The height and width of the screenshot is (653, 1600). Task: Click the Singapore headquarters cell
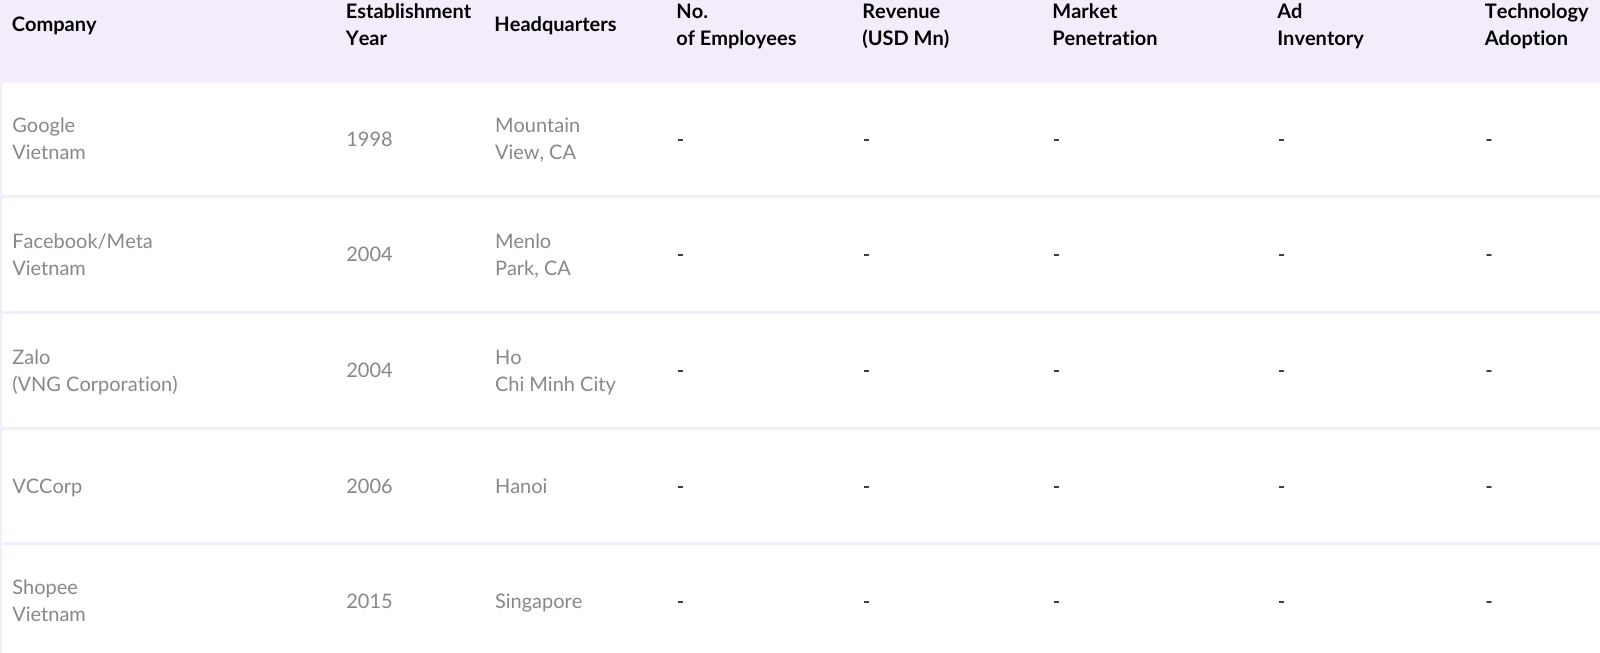pos(538,601)
